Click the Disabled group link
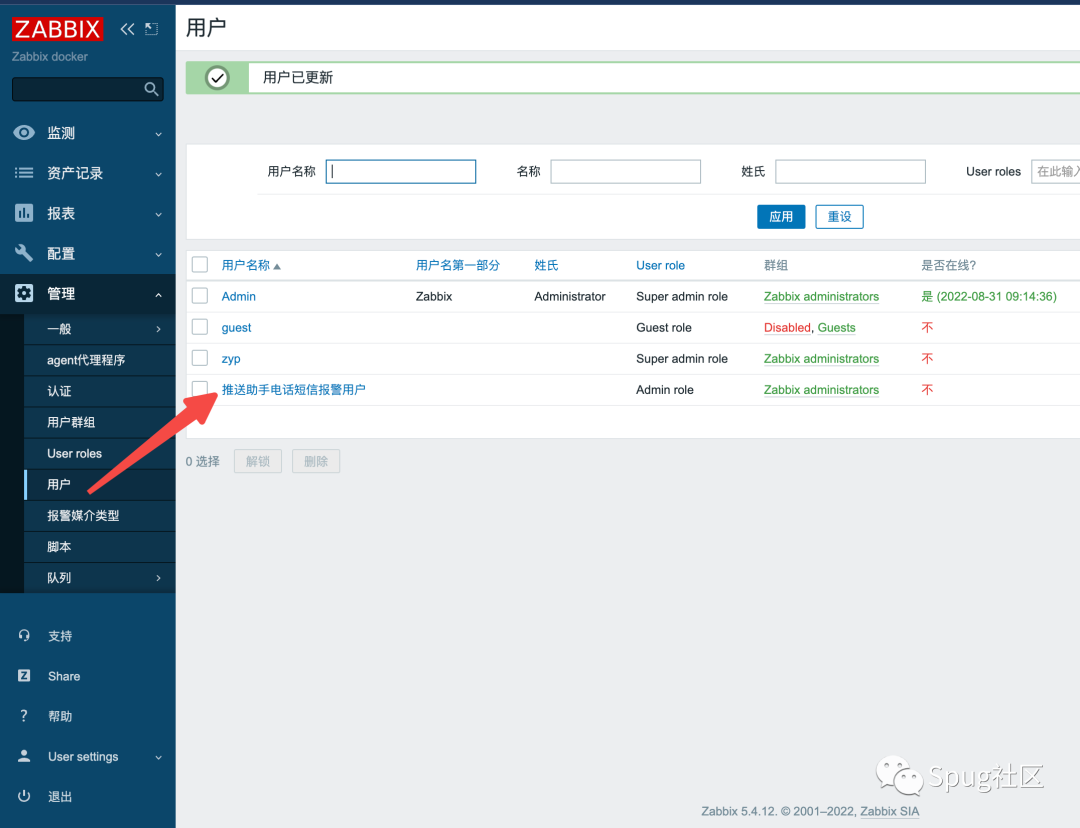 (x=787, y=328)
